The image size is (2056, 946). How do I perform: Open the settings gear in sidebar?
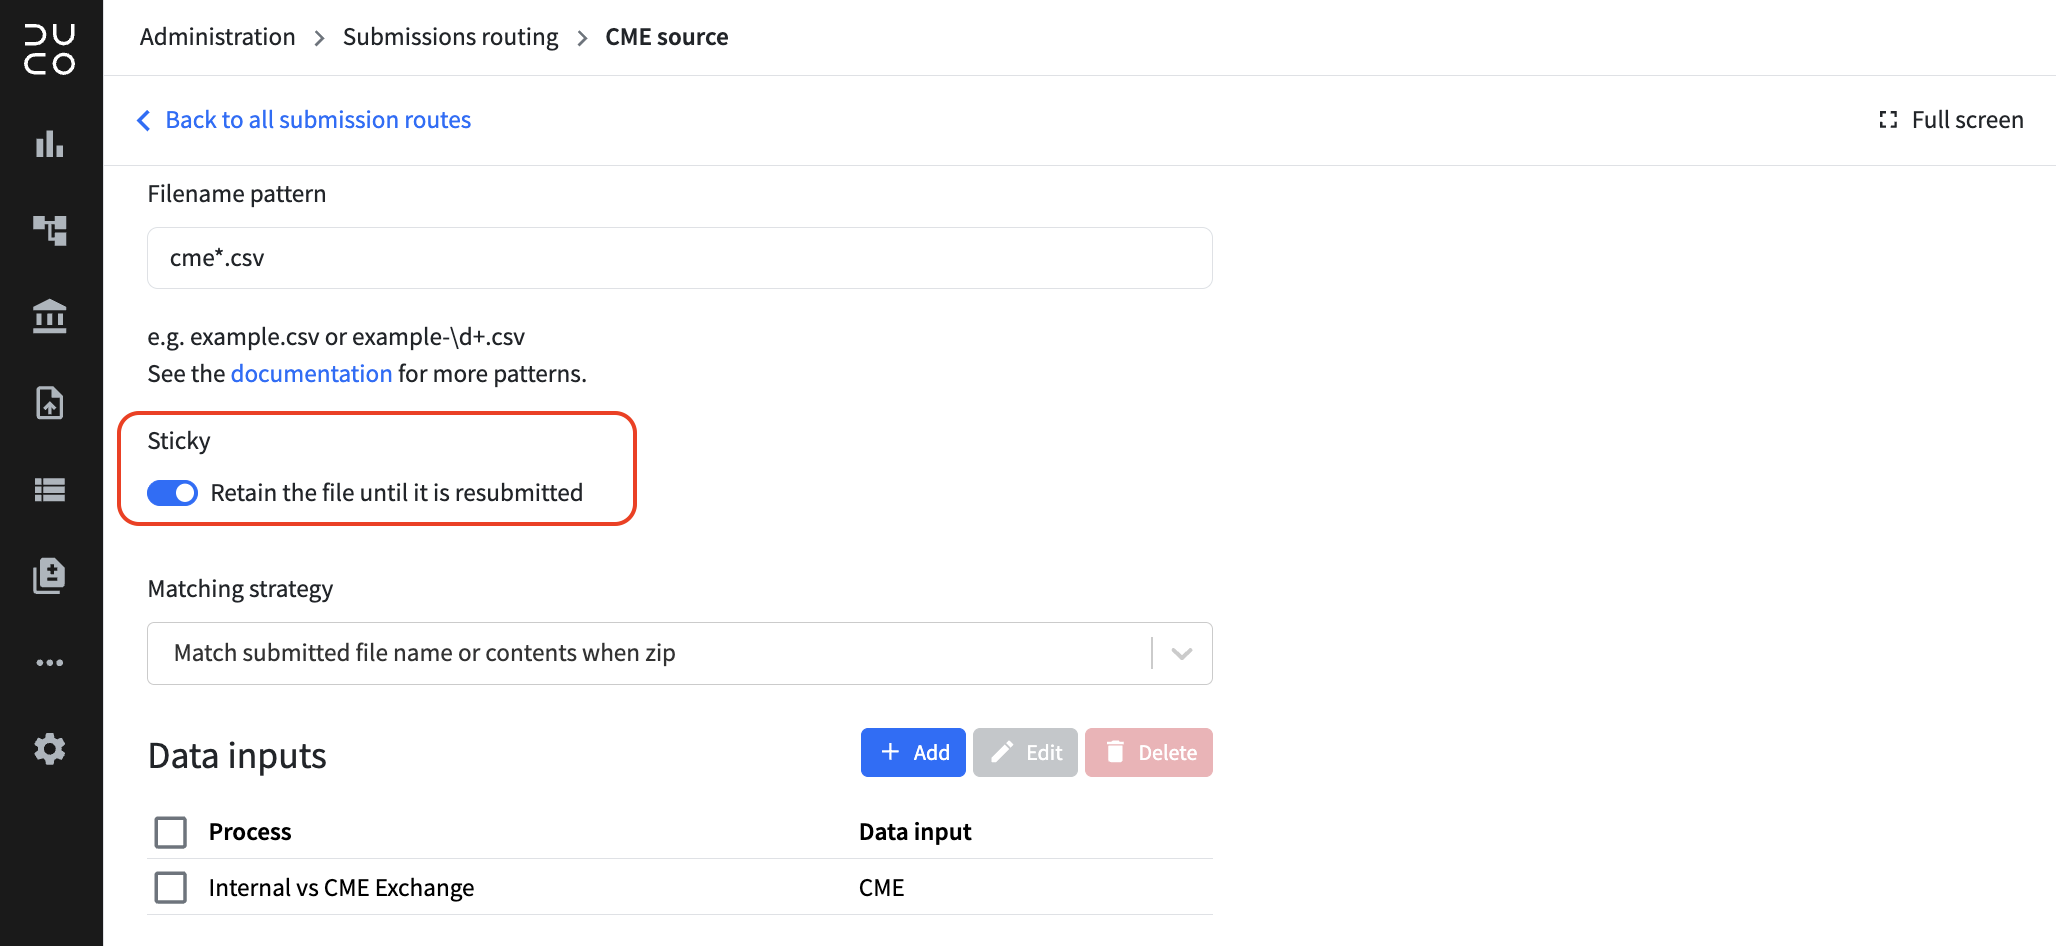tap(50, 748)
